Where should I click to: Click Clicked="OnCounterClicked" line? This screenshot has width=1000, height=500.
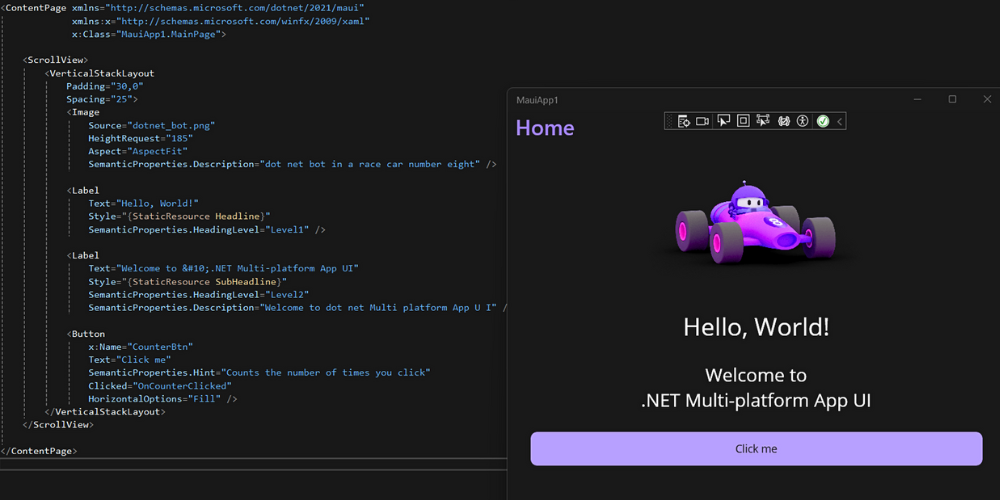click(159, 386)
